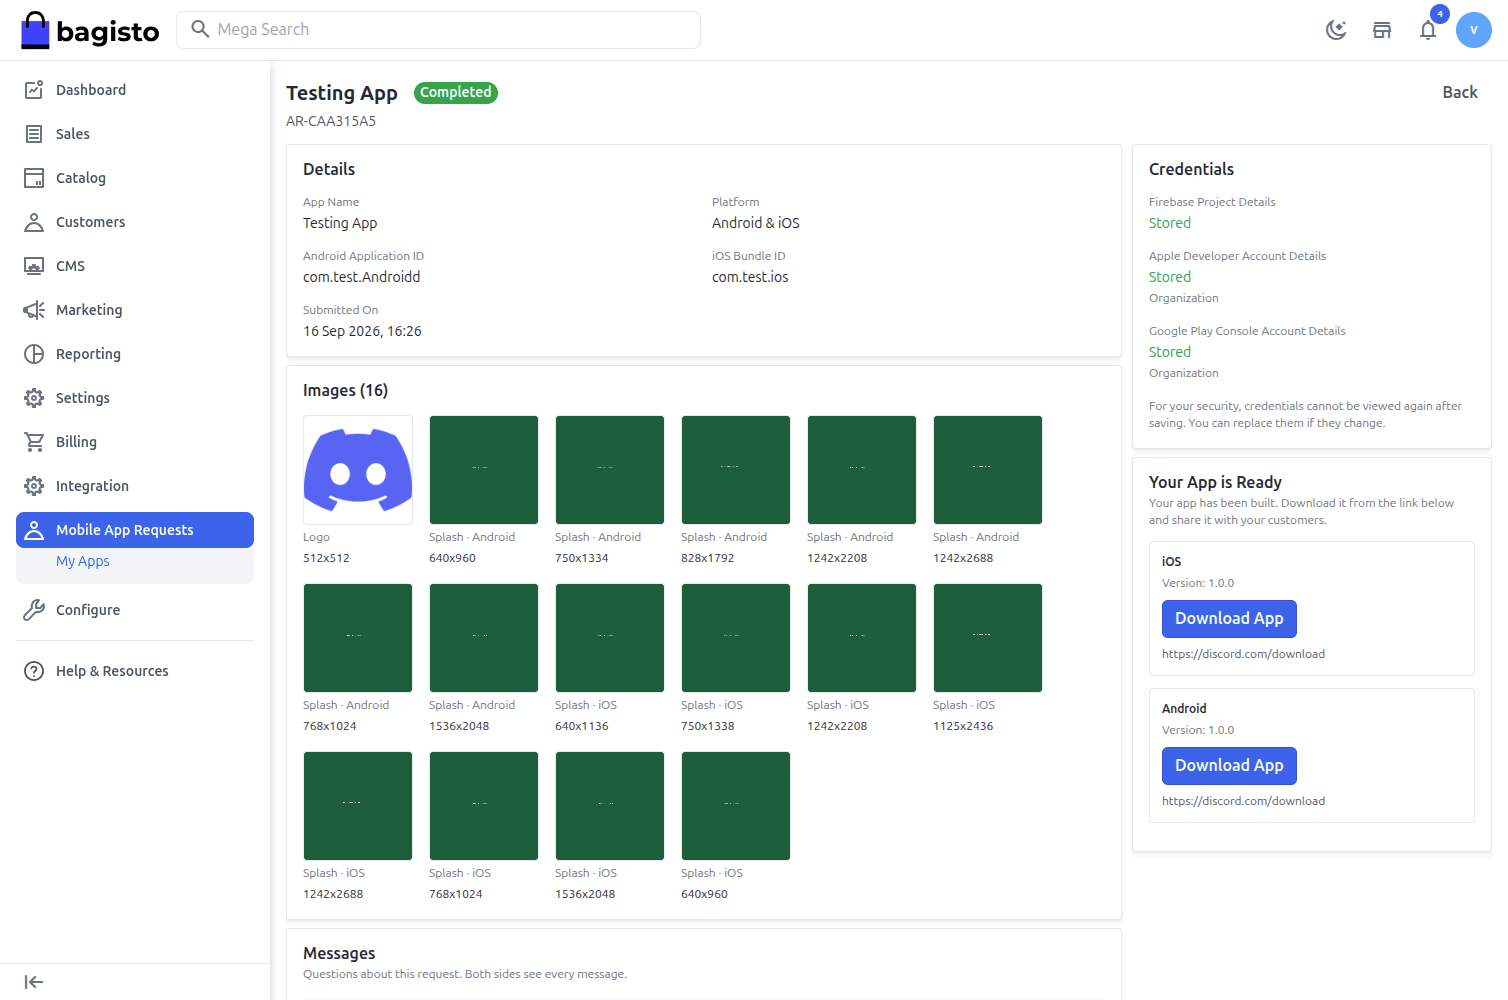Viewport: 1508px width, 1000px height.
Task: Click the Catalog sidebar icon
Action: (34, 178)
